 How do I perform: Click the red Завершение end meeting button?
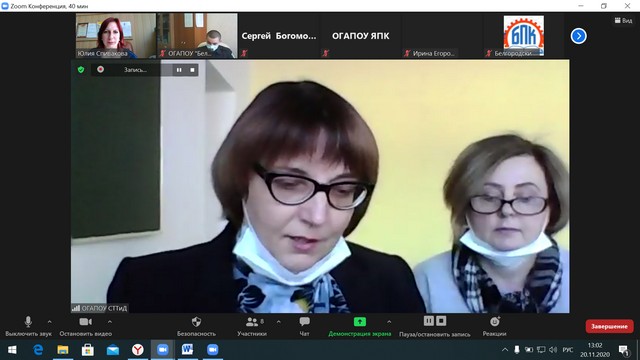609,327
